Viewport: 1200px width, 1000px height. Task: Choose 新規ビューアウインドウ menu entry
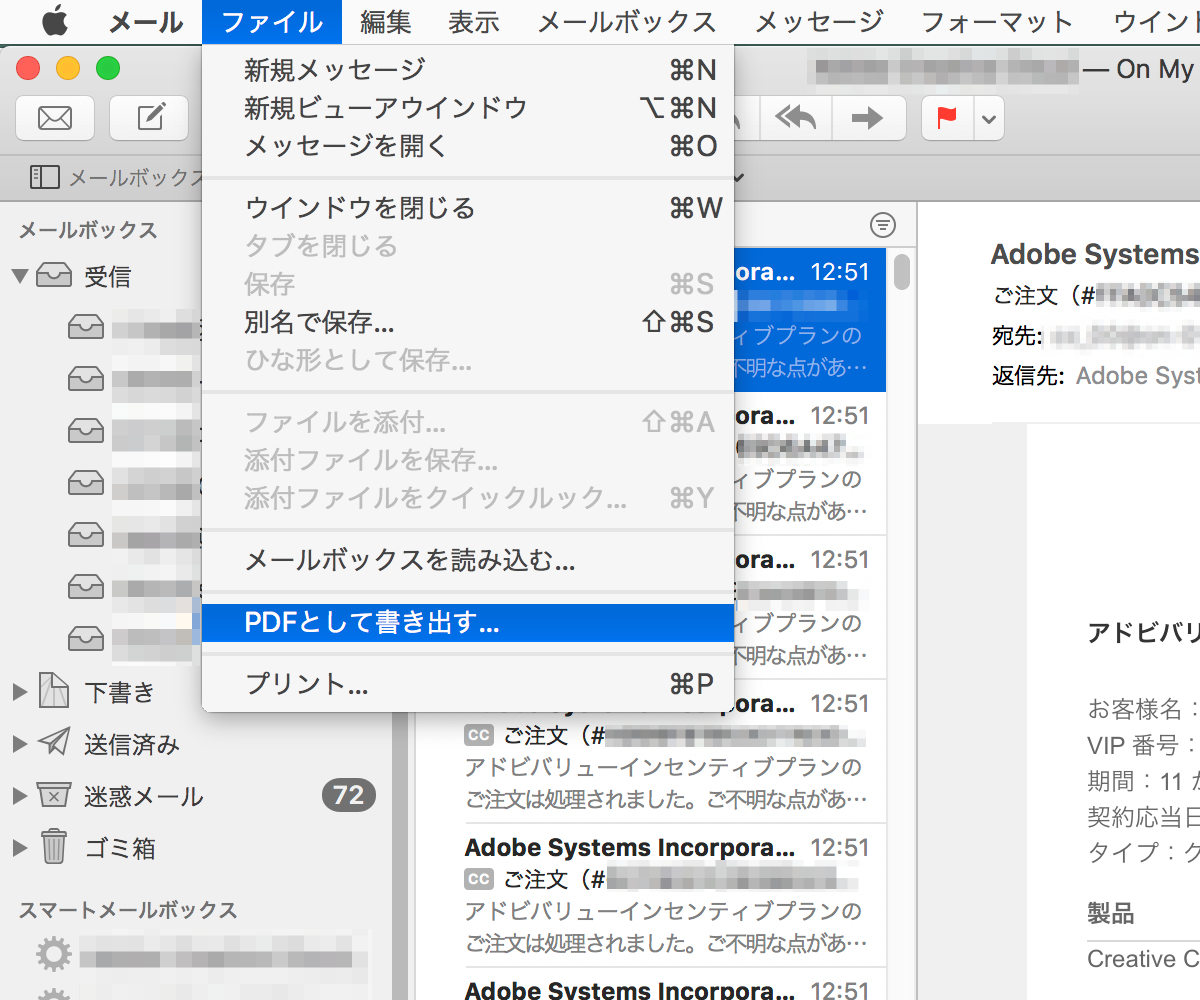(468, 107)
